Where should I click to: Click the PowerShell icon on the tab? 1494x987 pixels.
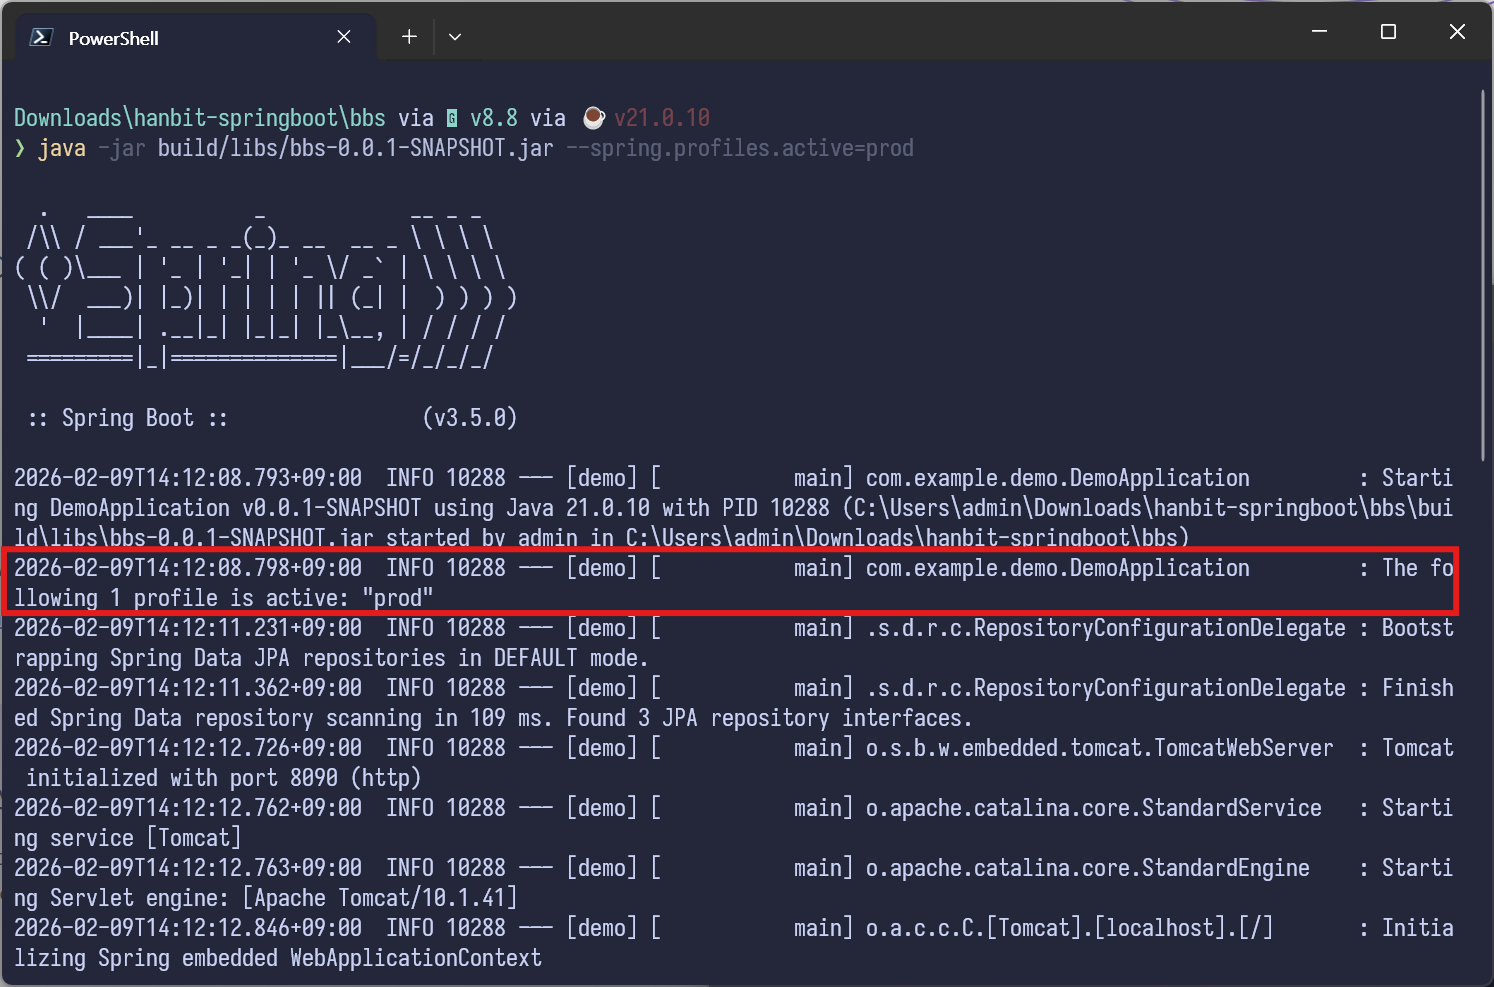pos(41,37)
